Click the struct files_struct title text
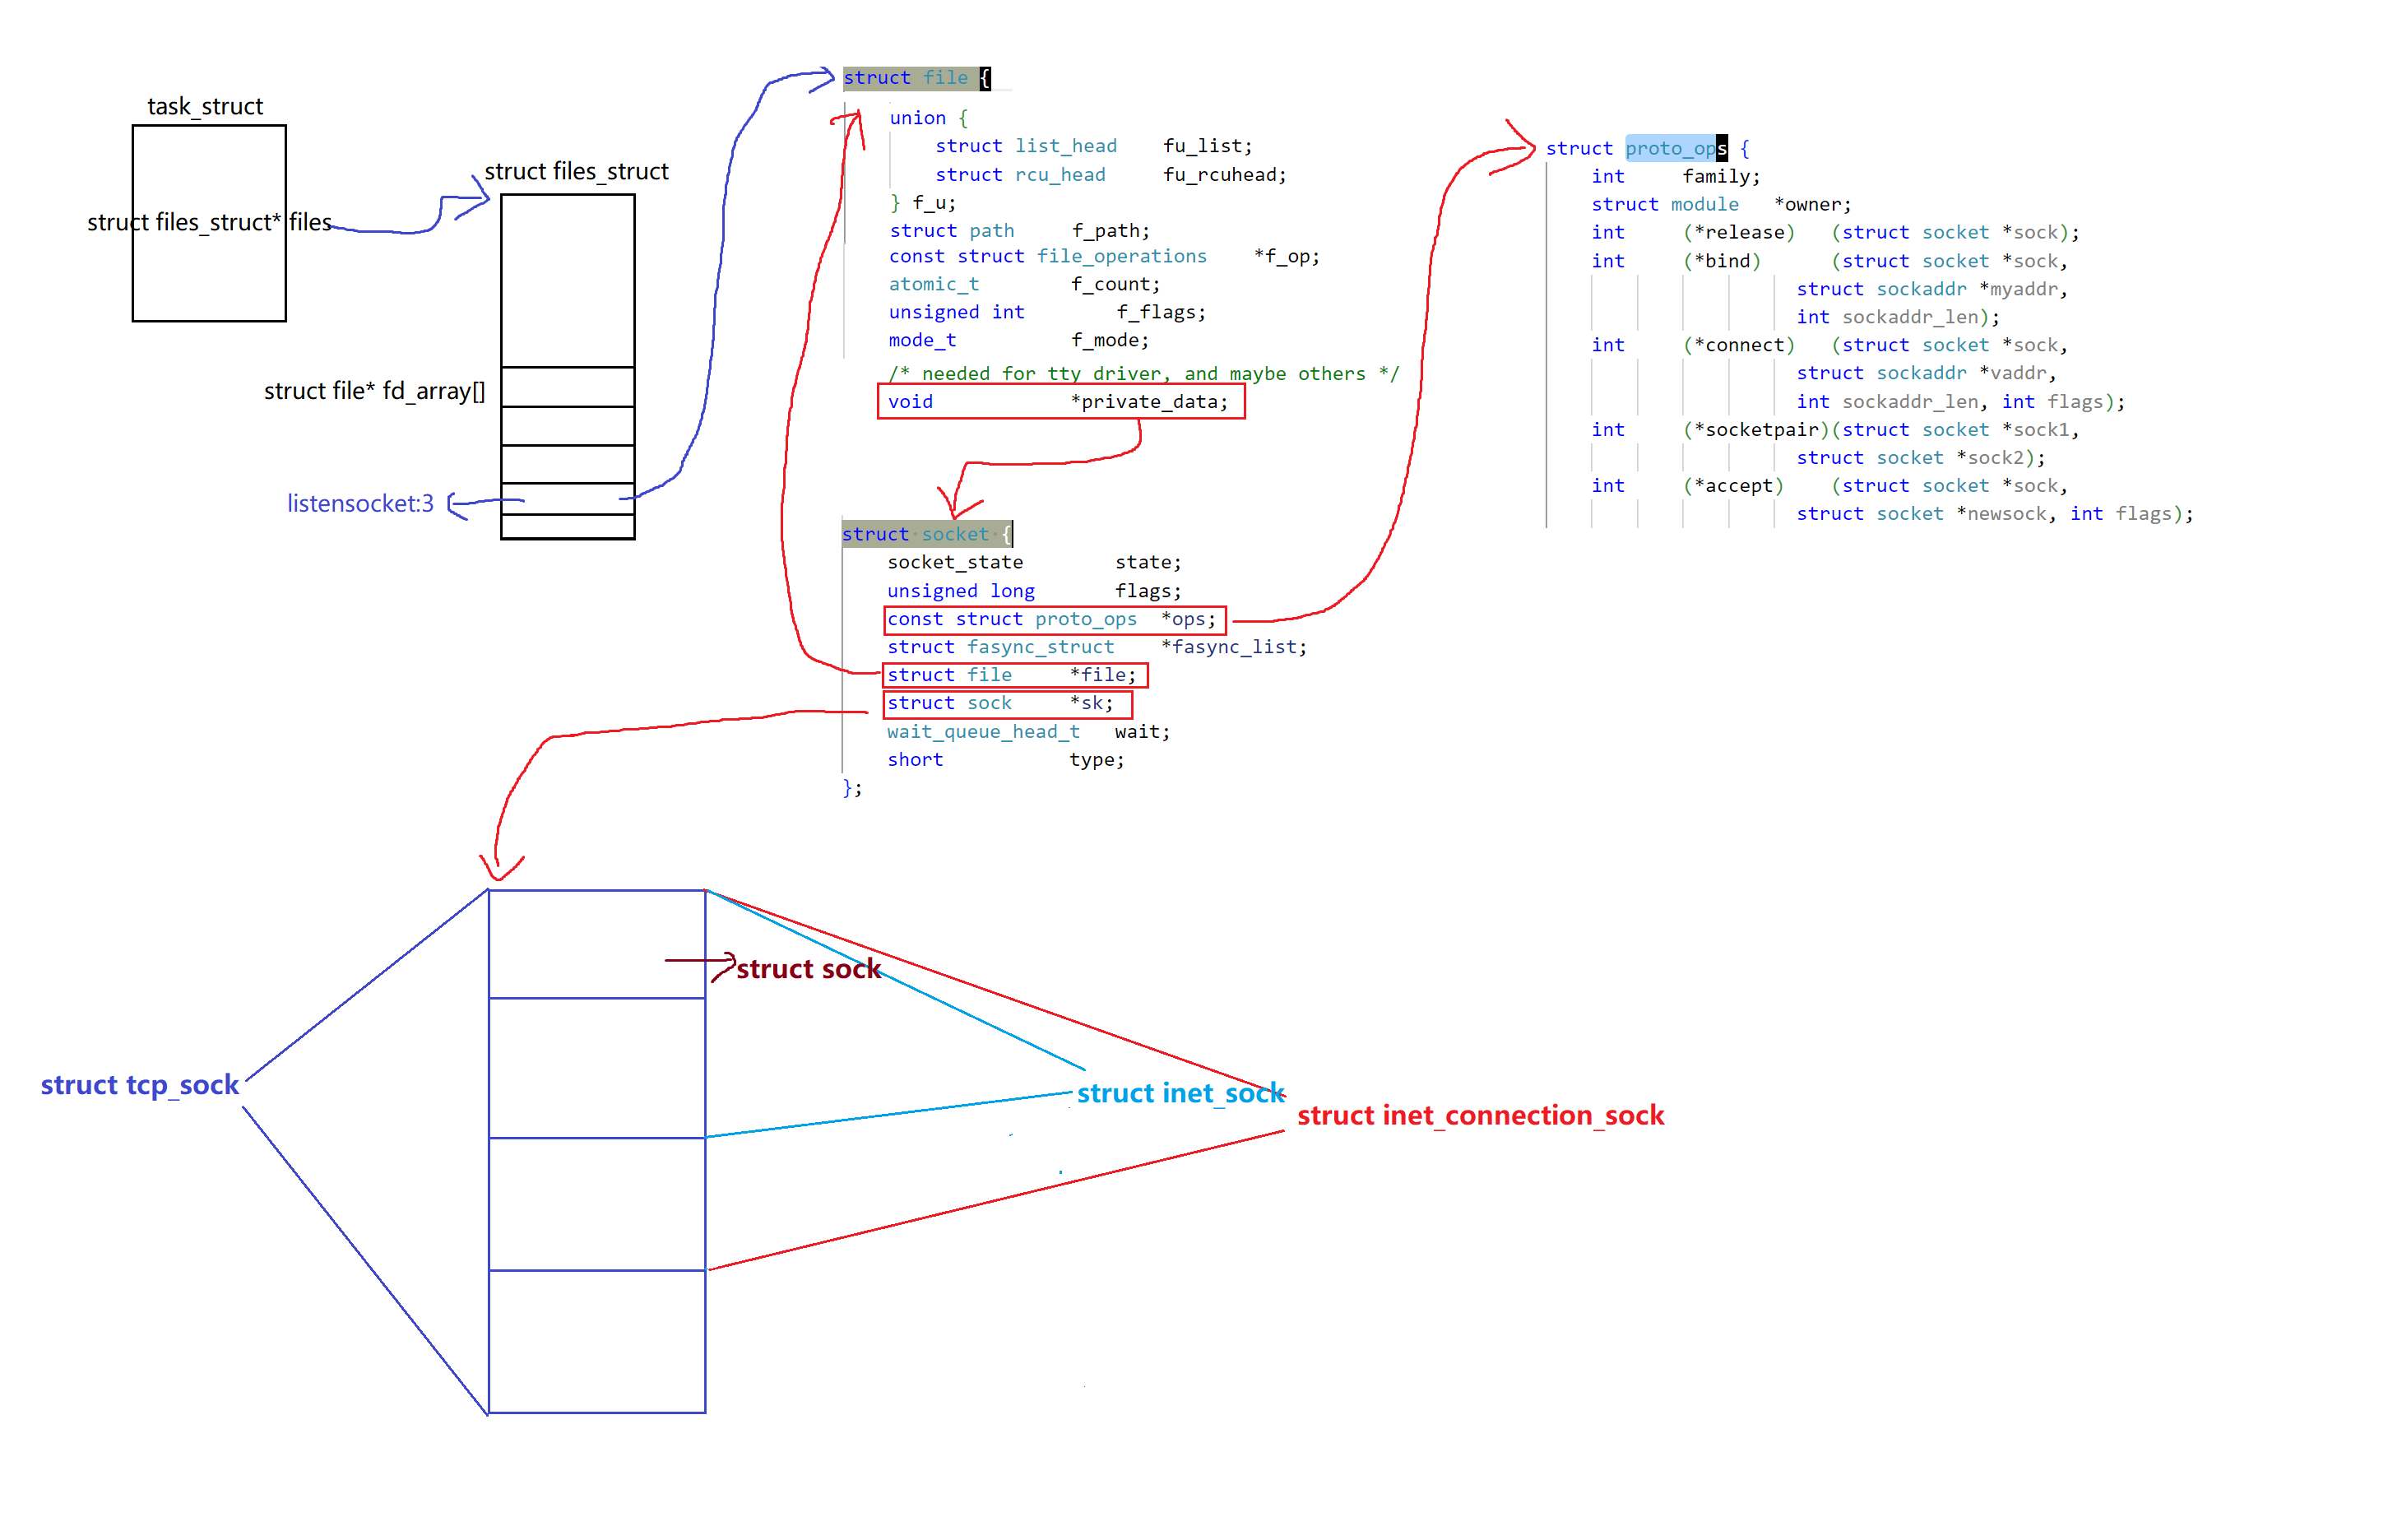The image size is (2402, 1540). tap(576, 171)
